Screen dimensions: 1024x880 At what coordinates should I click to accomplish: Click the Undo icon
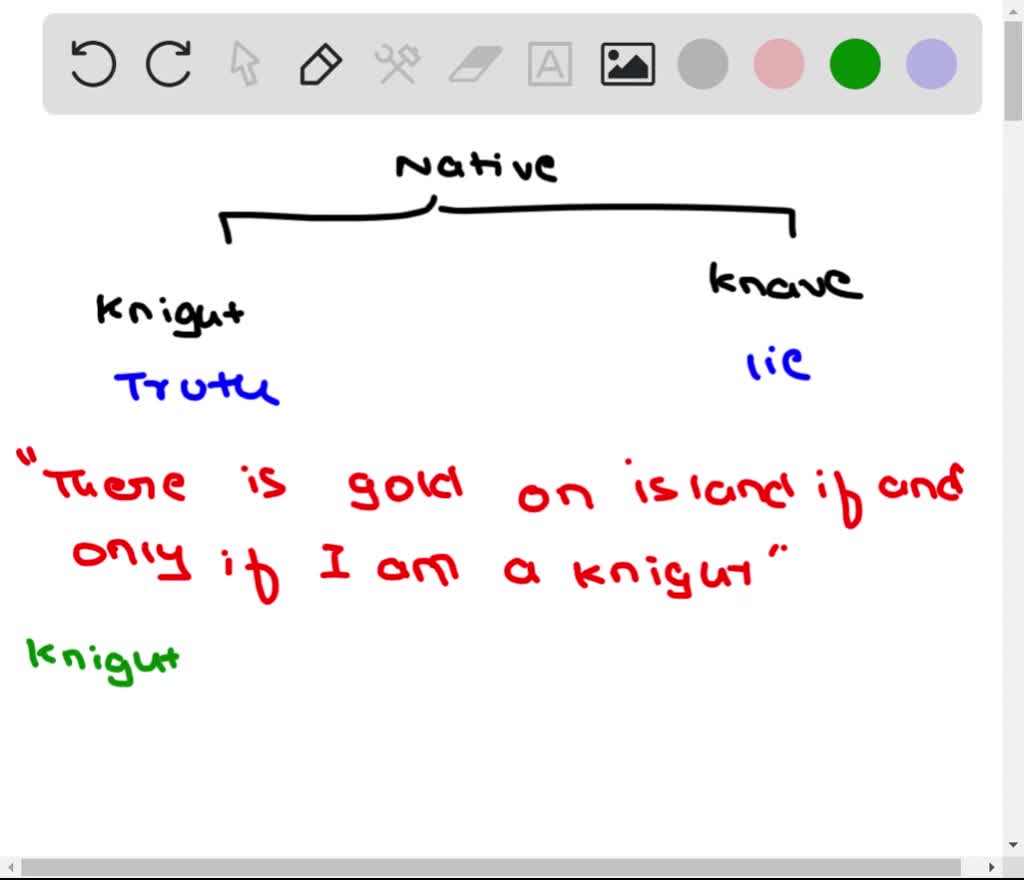pyautogui.click(x=92, y=63)
